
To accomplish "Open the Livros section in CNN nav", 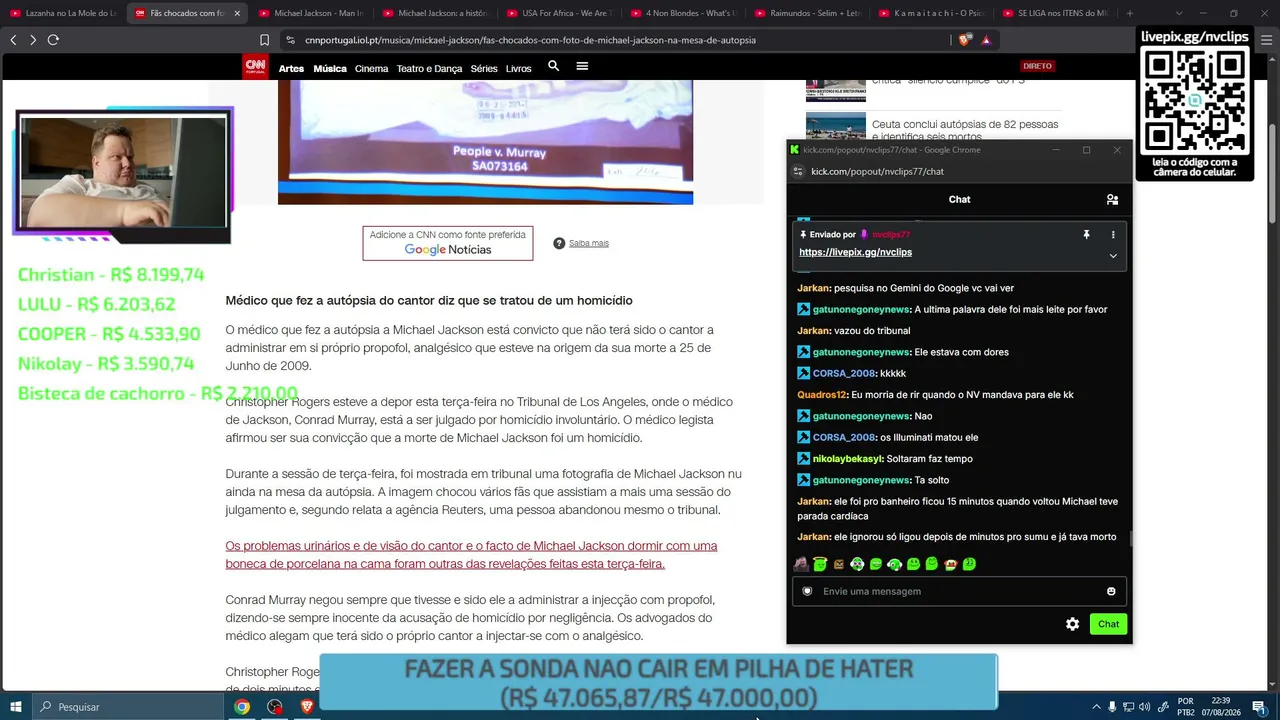I will (x=518, y=69).
